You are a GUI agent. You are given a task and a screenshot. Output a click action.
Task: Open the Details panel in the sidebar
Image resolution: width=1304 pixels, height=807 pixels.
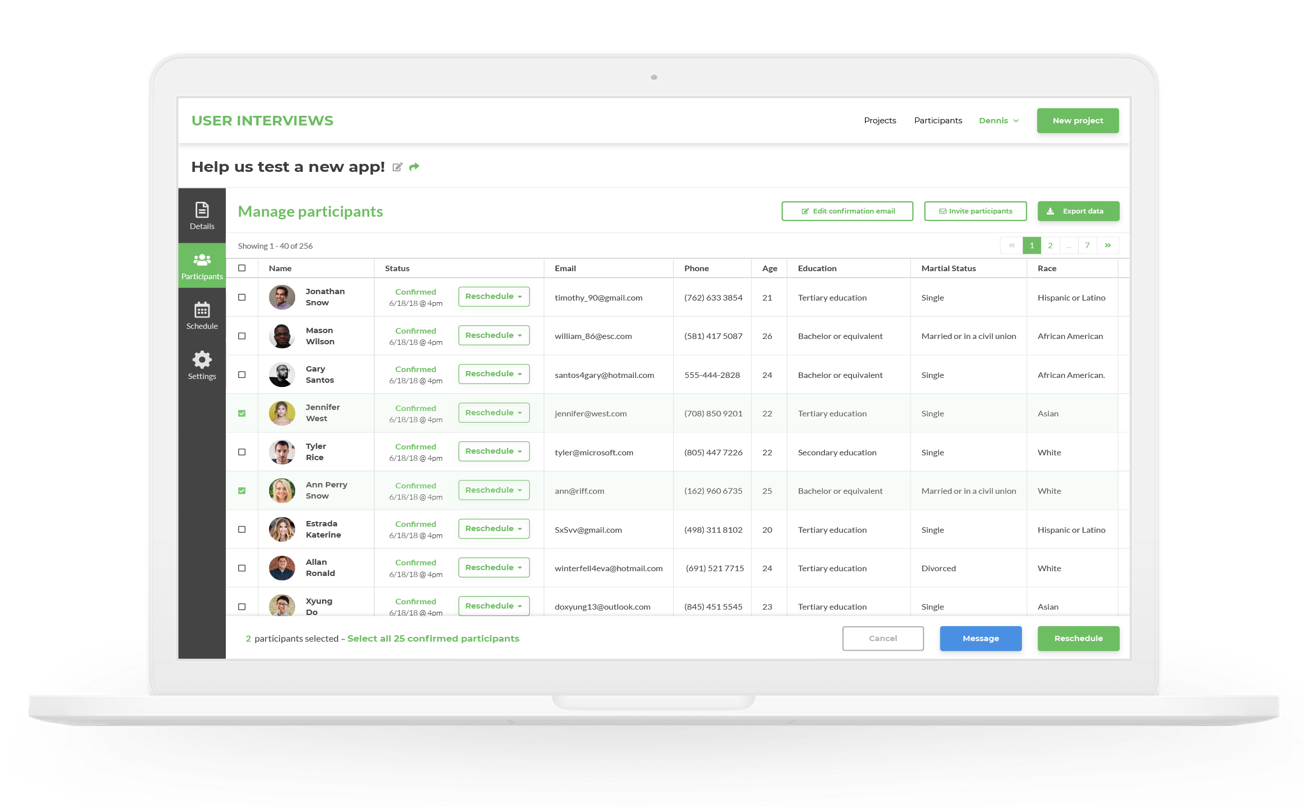202,212
